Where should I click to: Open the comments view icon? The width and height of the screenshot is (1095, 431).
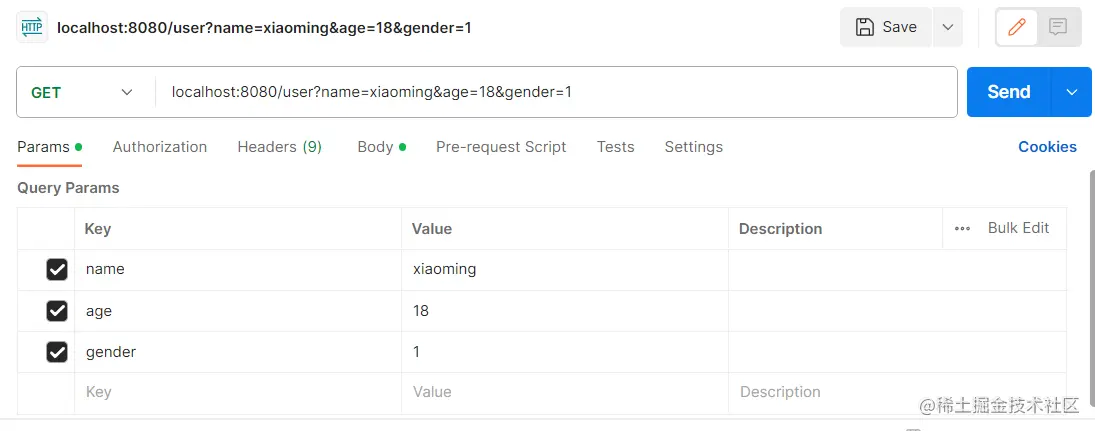[x=1058, y=27]
